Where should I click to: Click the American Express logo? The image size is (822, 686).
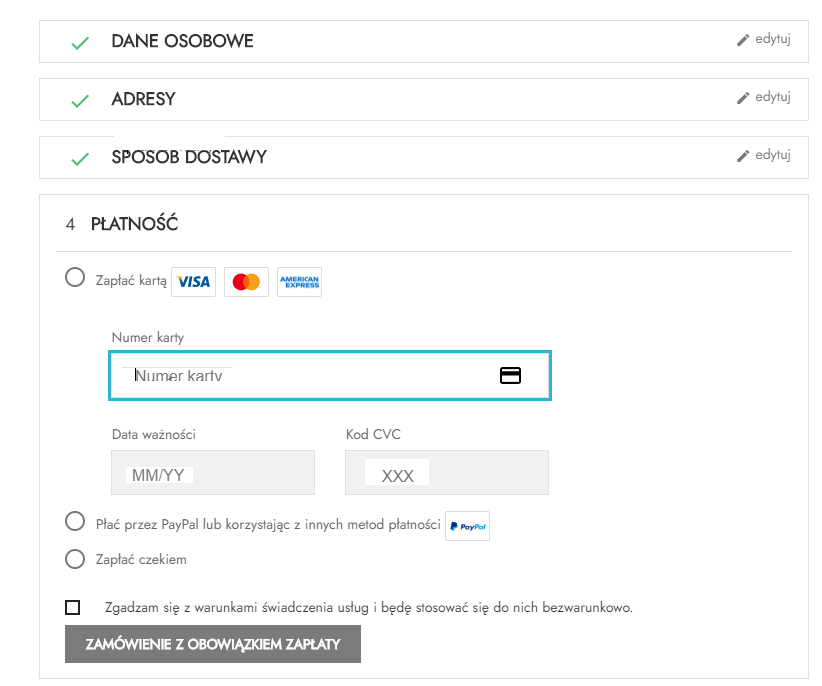299,282
